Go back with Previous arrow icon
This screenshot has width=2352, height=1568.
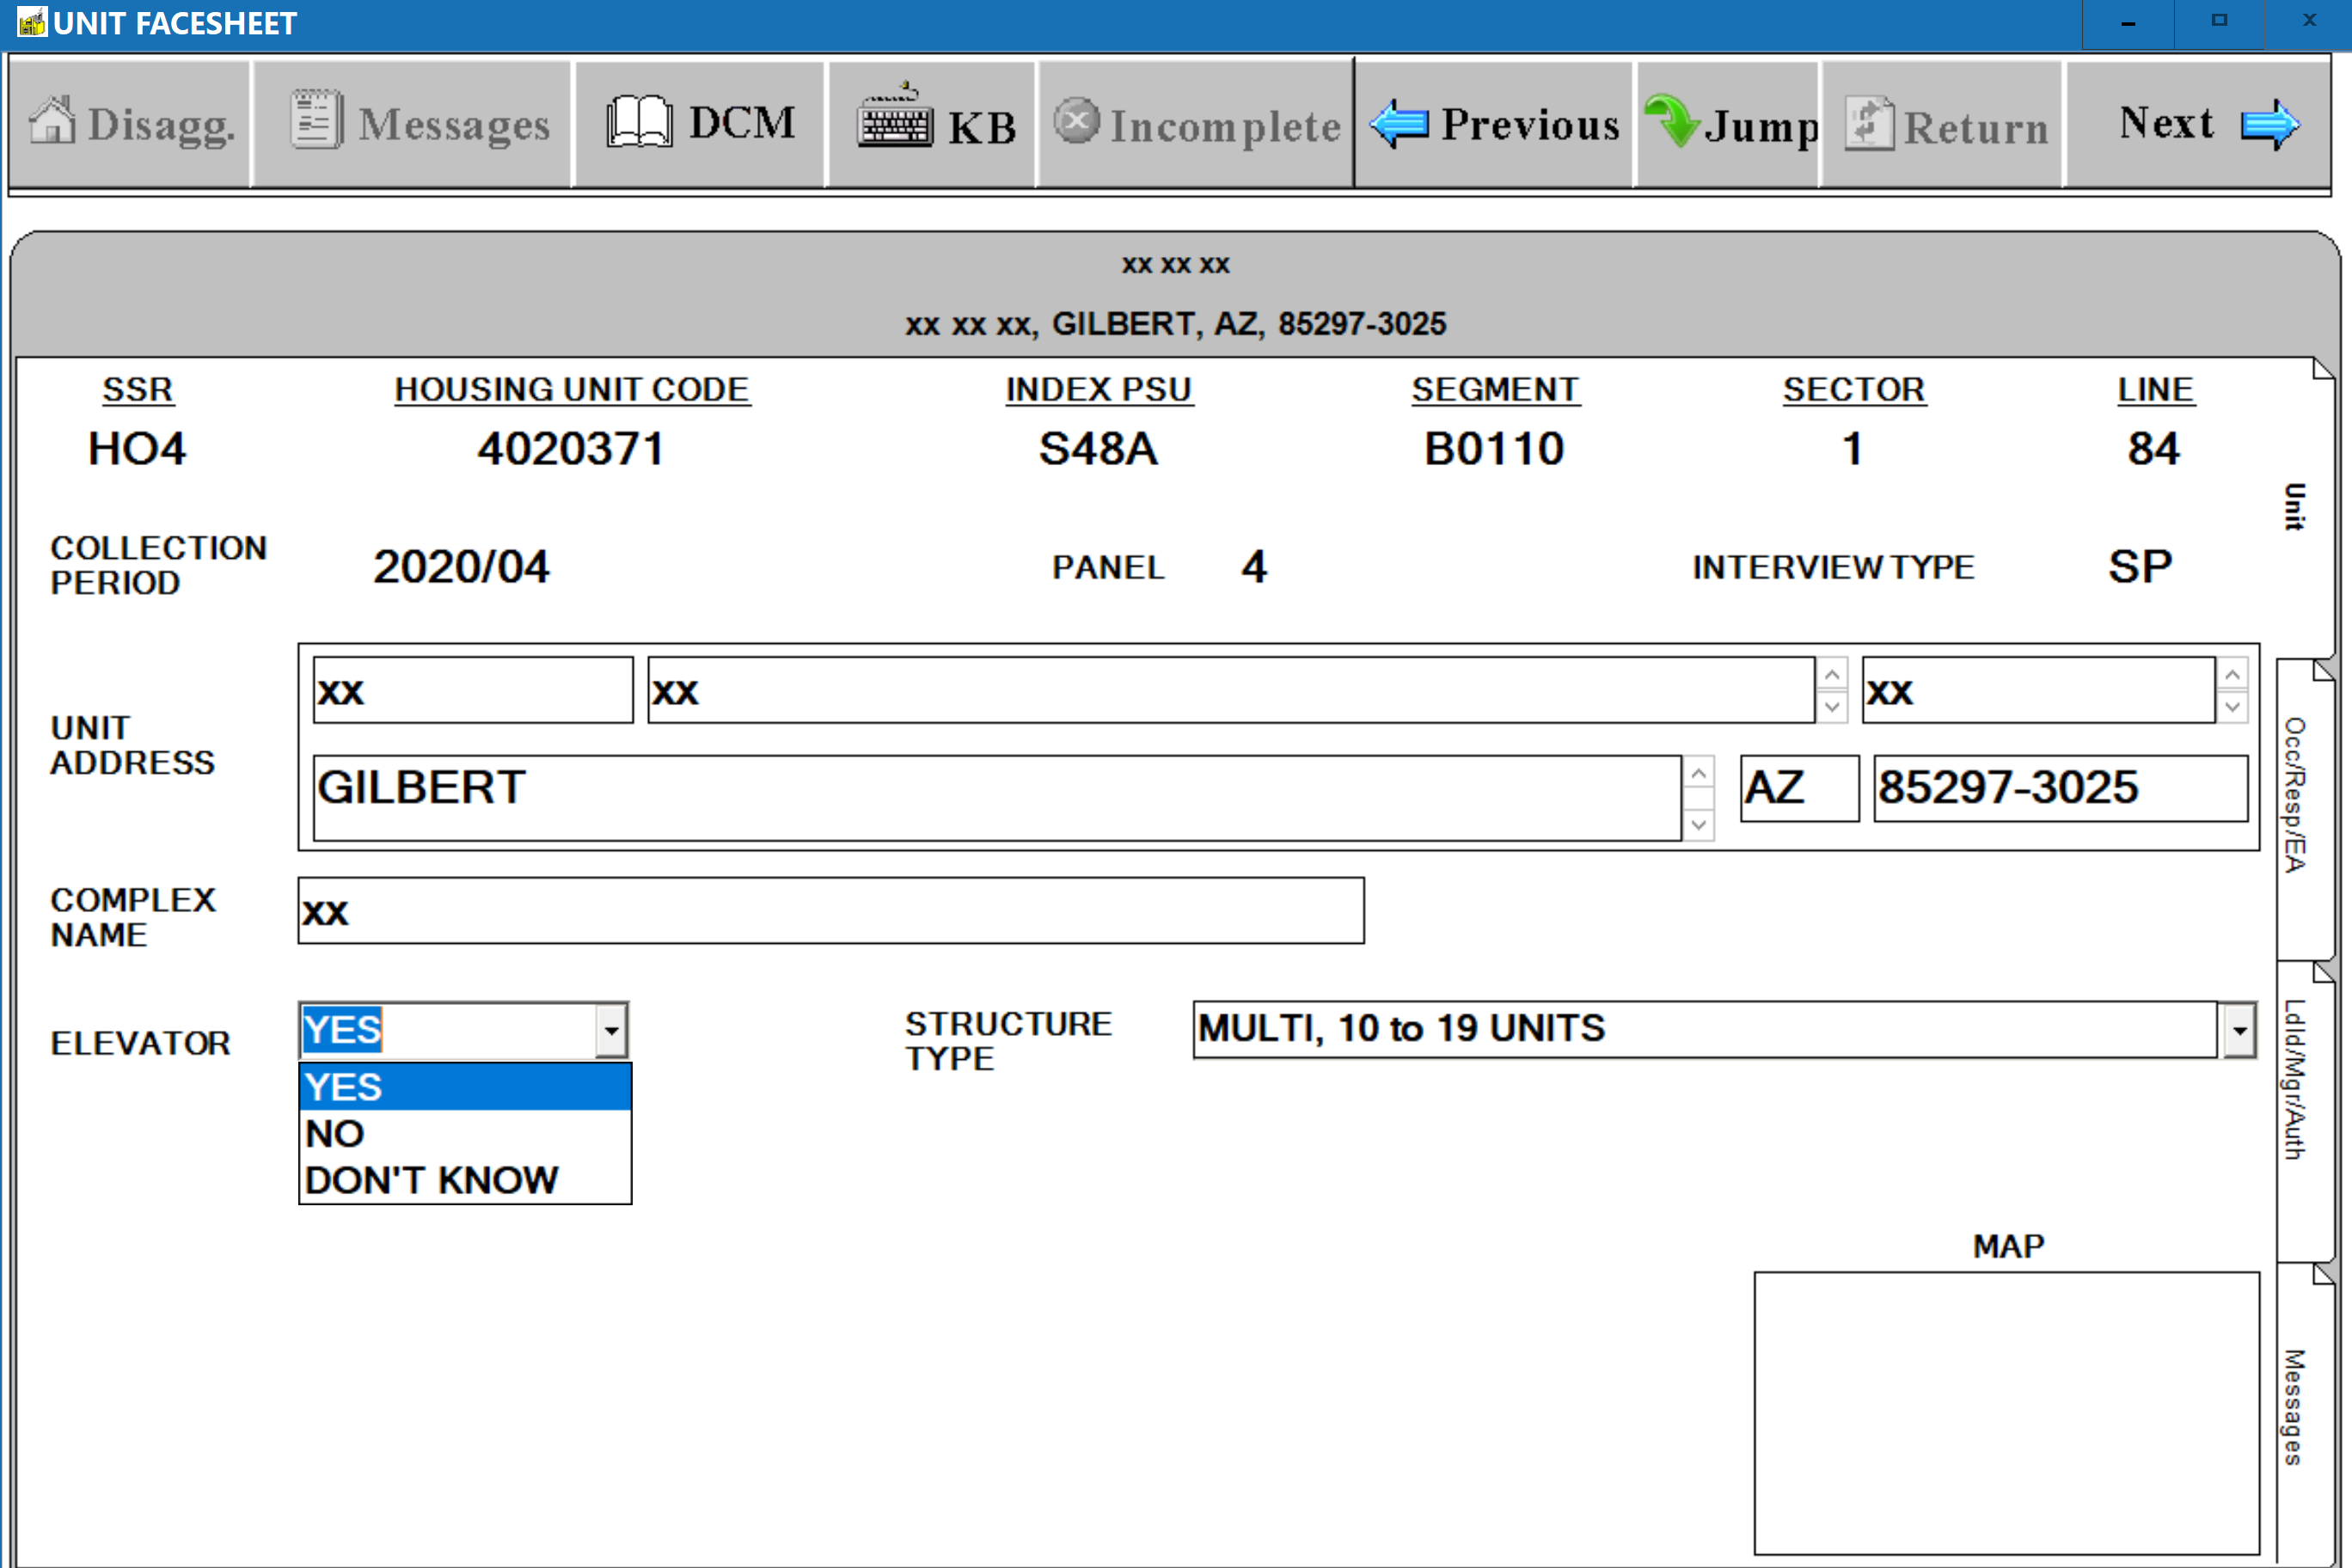click(x=1400, y=125)
